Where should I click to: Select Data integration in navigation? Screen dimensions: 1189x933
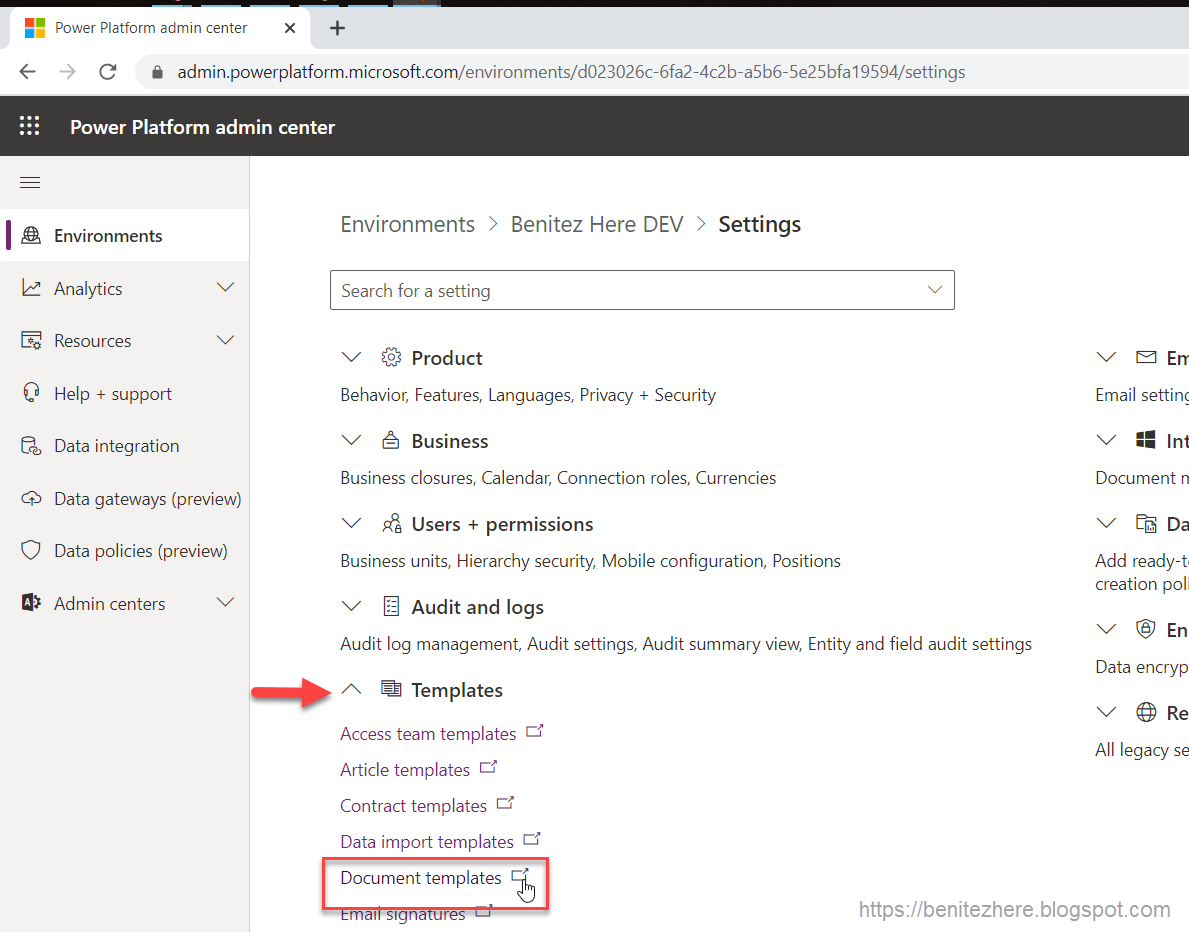[125, 446]
